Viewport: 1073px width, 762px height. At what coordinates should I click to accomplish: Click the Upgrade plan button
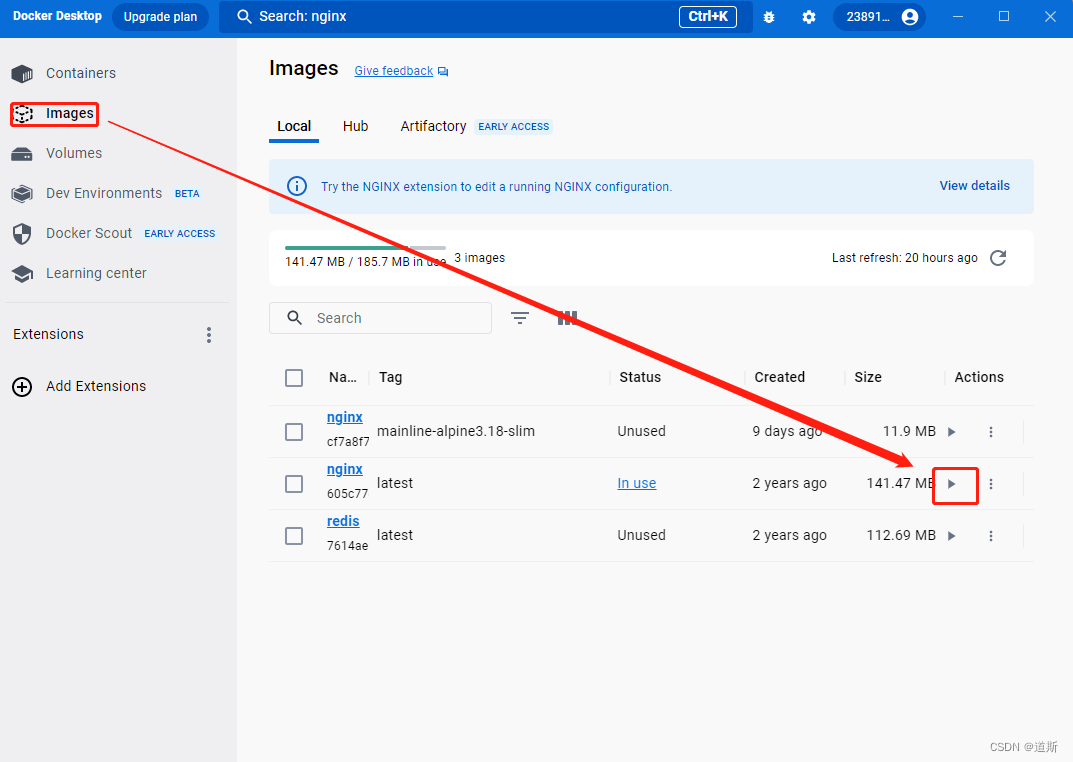160,17
